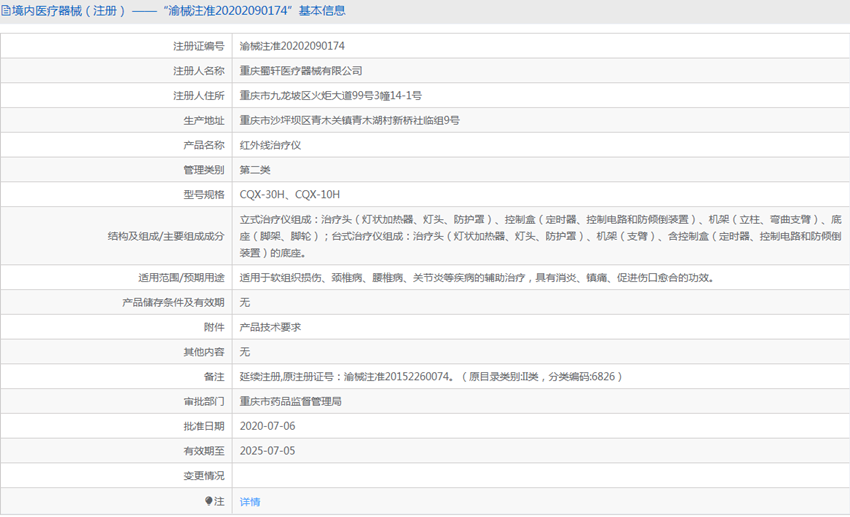This screenshot has width=850, height=517.
Task: Click the 备注 row label
Action: 214,377
